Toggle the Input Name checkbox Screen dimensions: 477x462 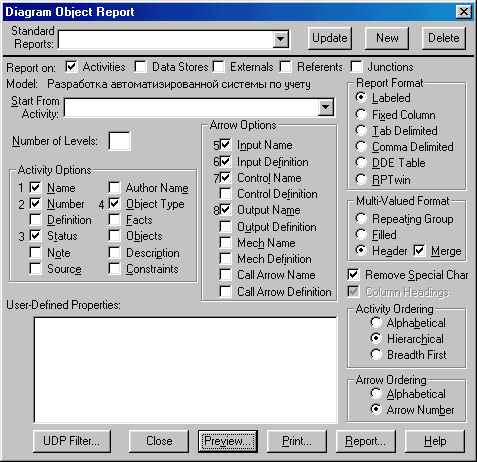(x=225, y=145)
